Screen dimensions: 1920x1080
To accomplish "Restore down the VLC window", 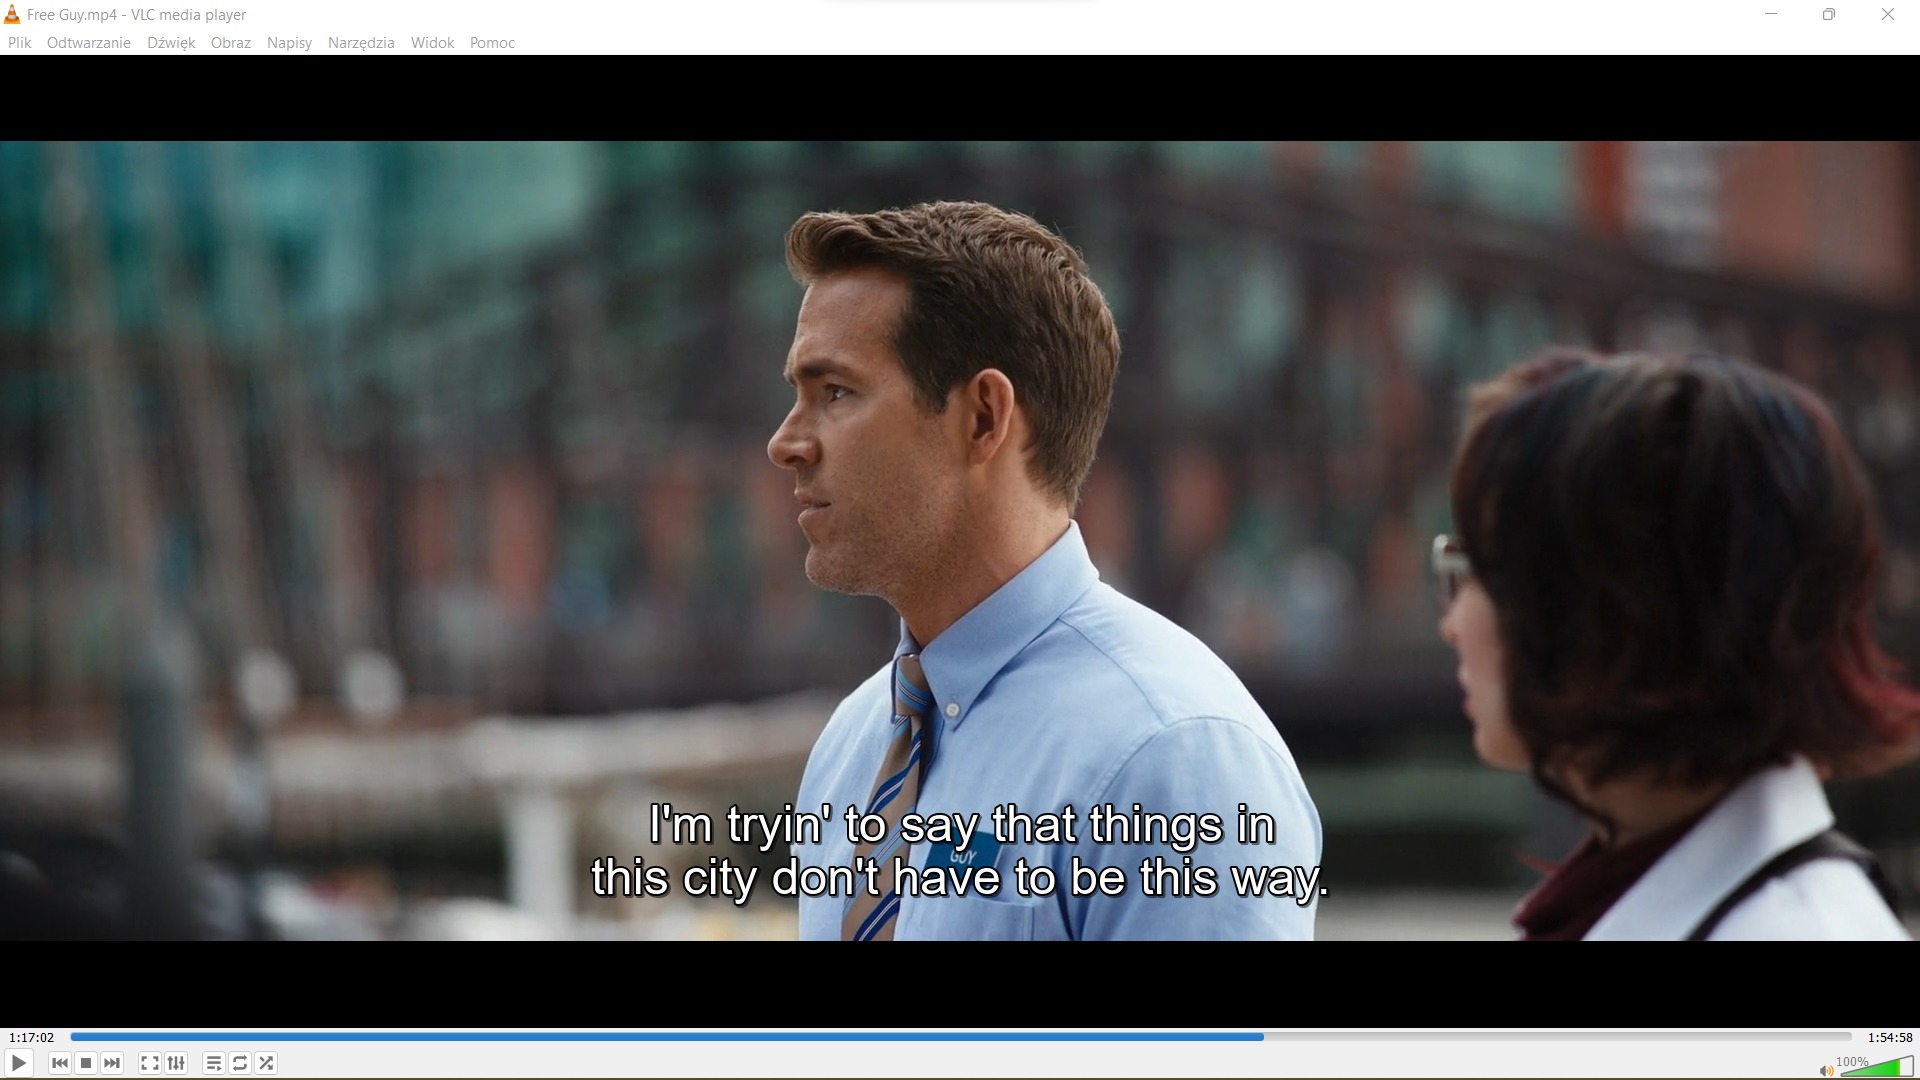I will point(1829,14).
